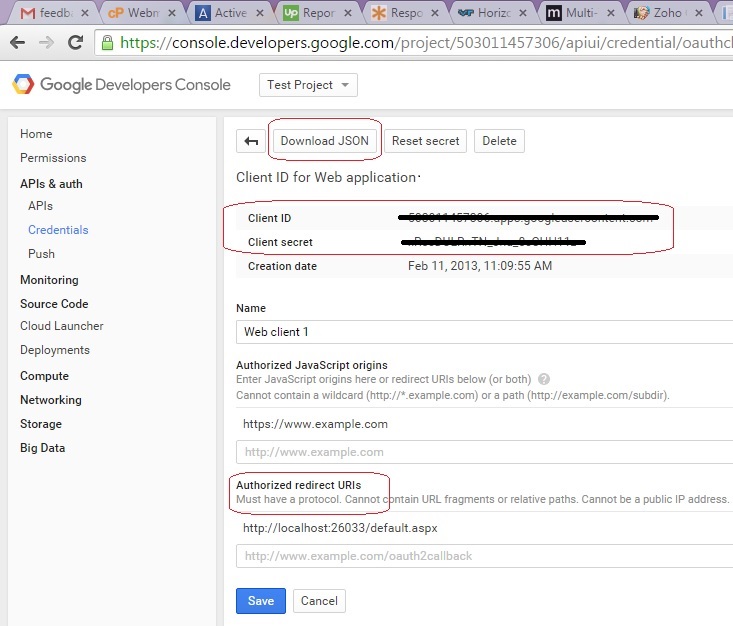
Task: Expand the Compute section
Action: click(44, 376)
